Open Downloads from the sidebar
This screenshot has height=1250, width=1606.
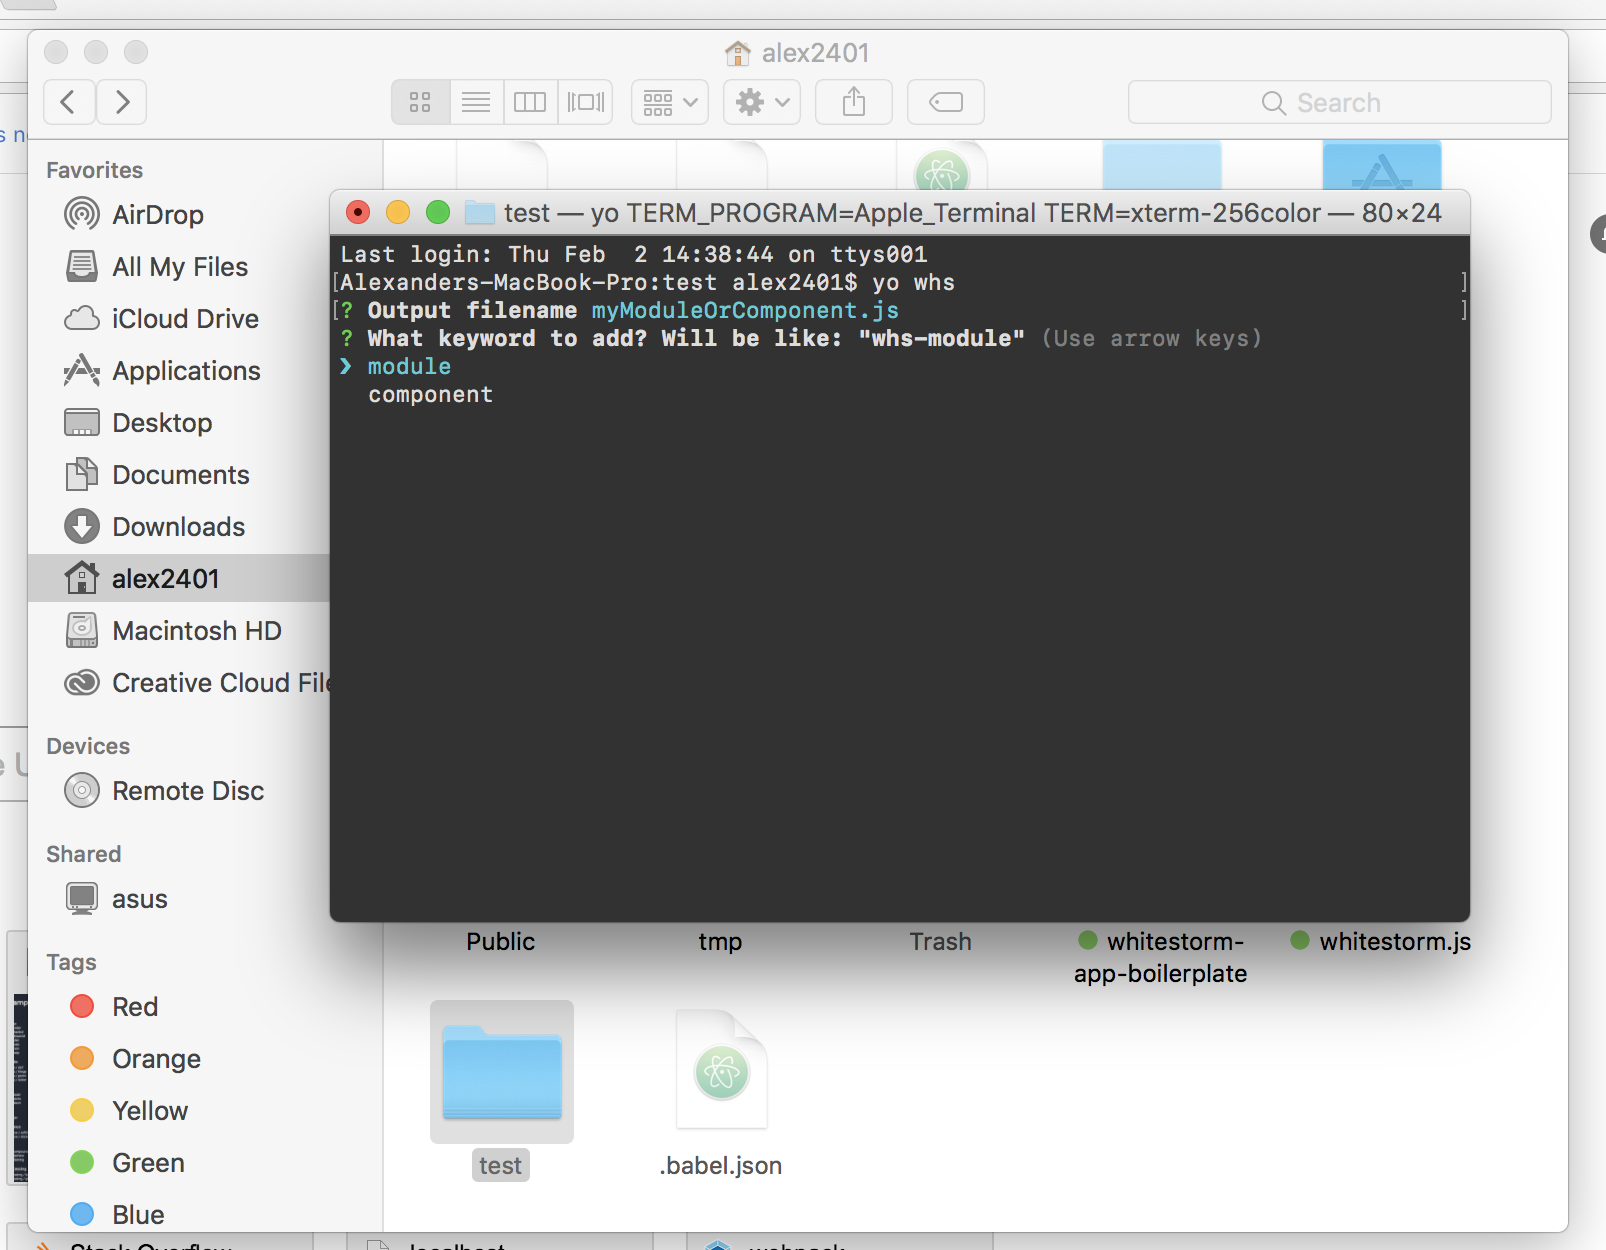pyautogui.click(x=180, y=527)
